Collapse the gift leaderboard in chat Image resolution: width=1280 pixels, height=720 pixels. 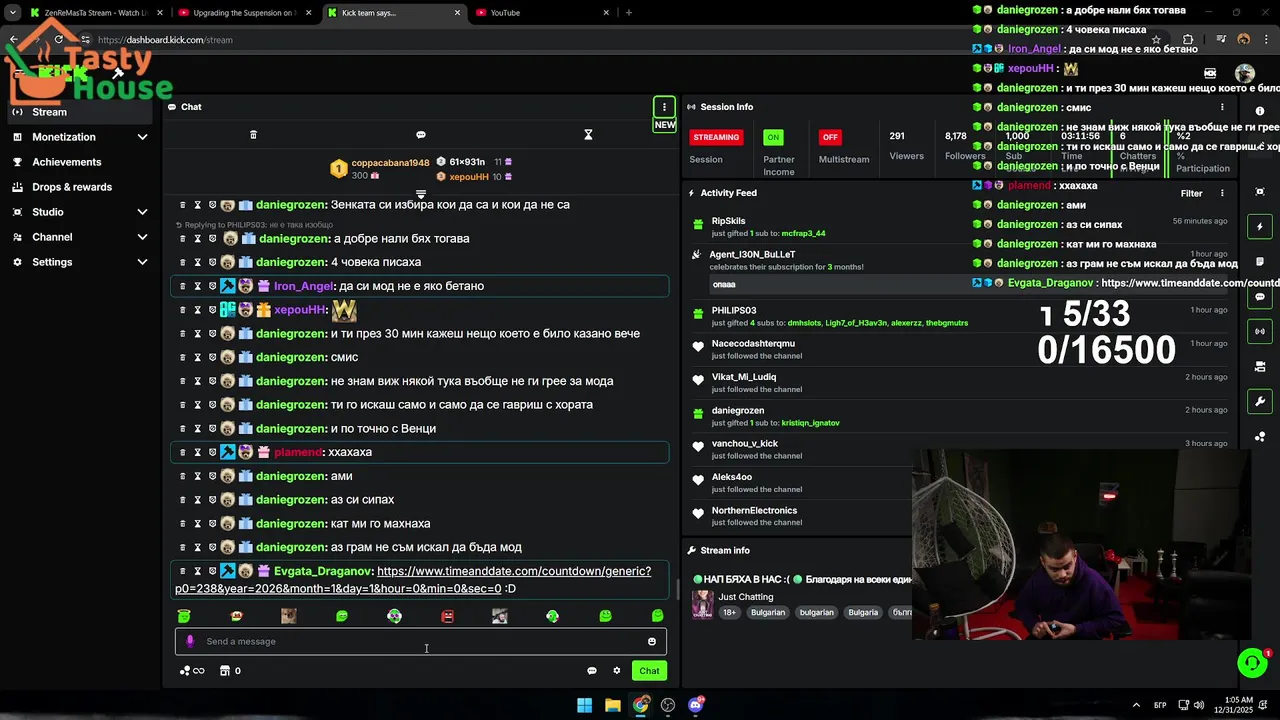point(421,194)
